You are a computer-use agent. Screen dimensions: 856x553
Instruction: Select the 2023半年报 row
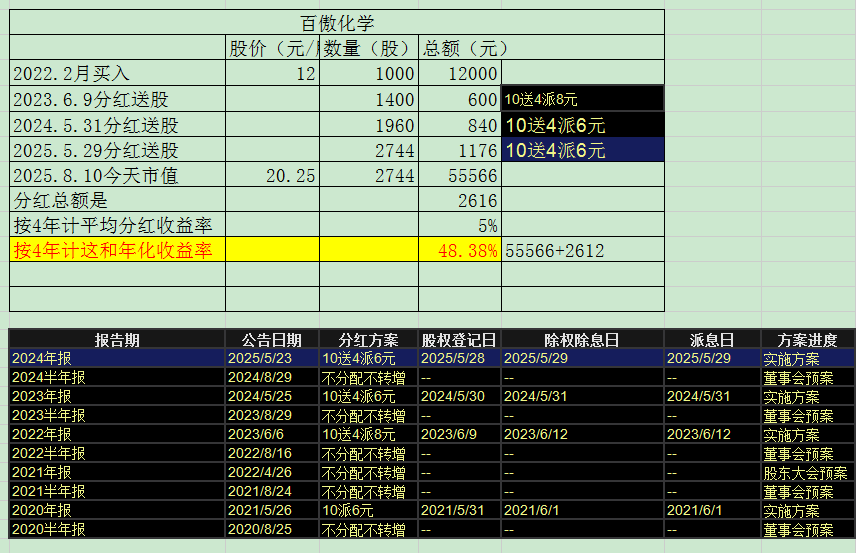(432, 415)
